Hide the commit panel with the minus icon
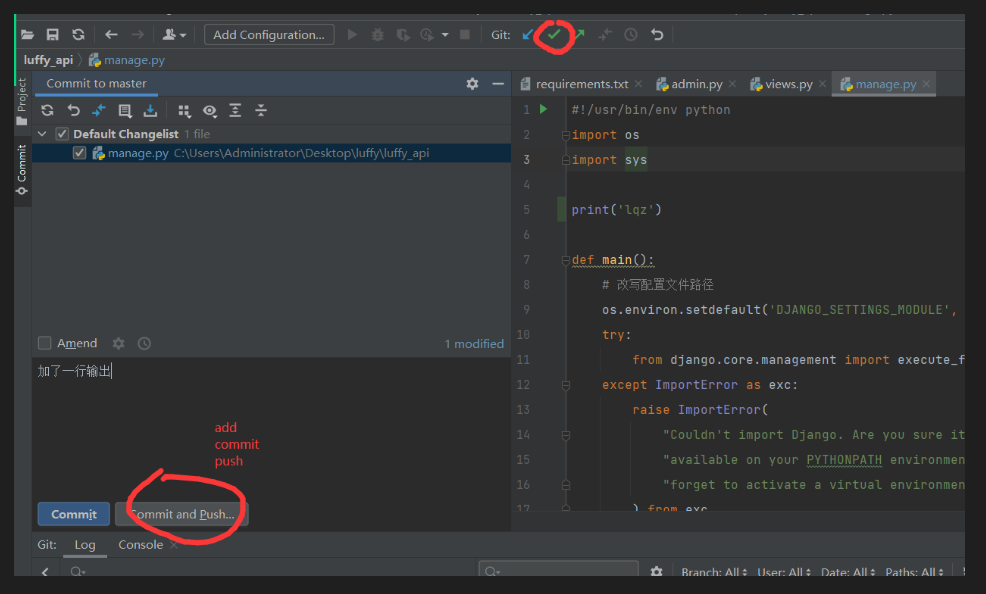Image resolution: width=986 pixels, height=594 pixels. click(498, 84)
